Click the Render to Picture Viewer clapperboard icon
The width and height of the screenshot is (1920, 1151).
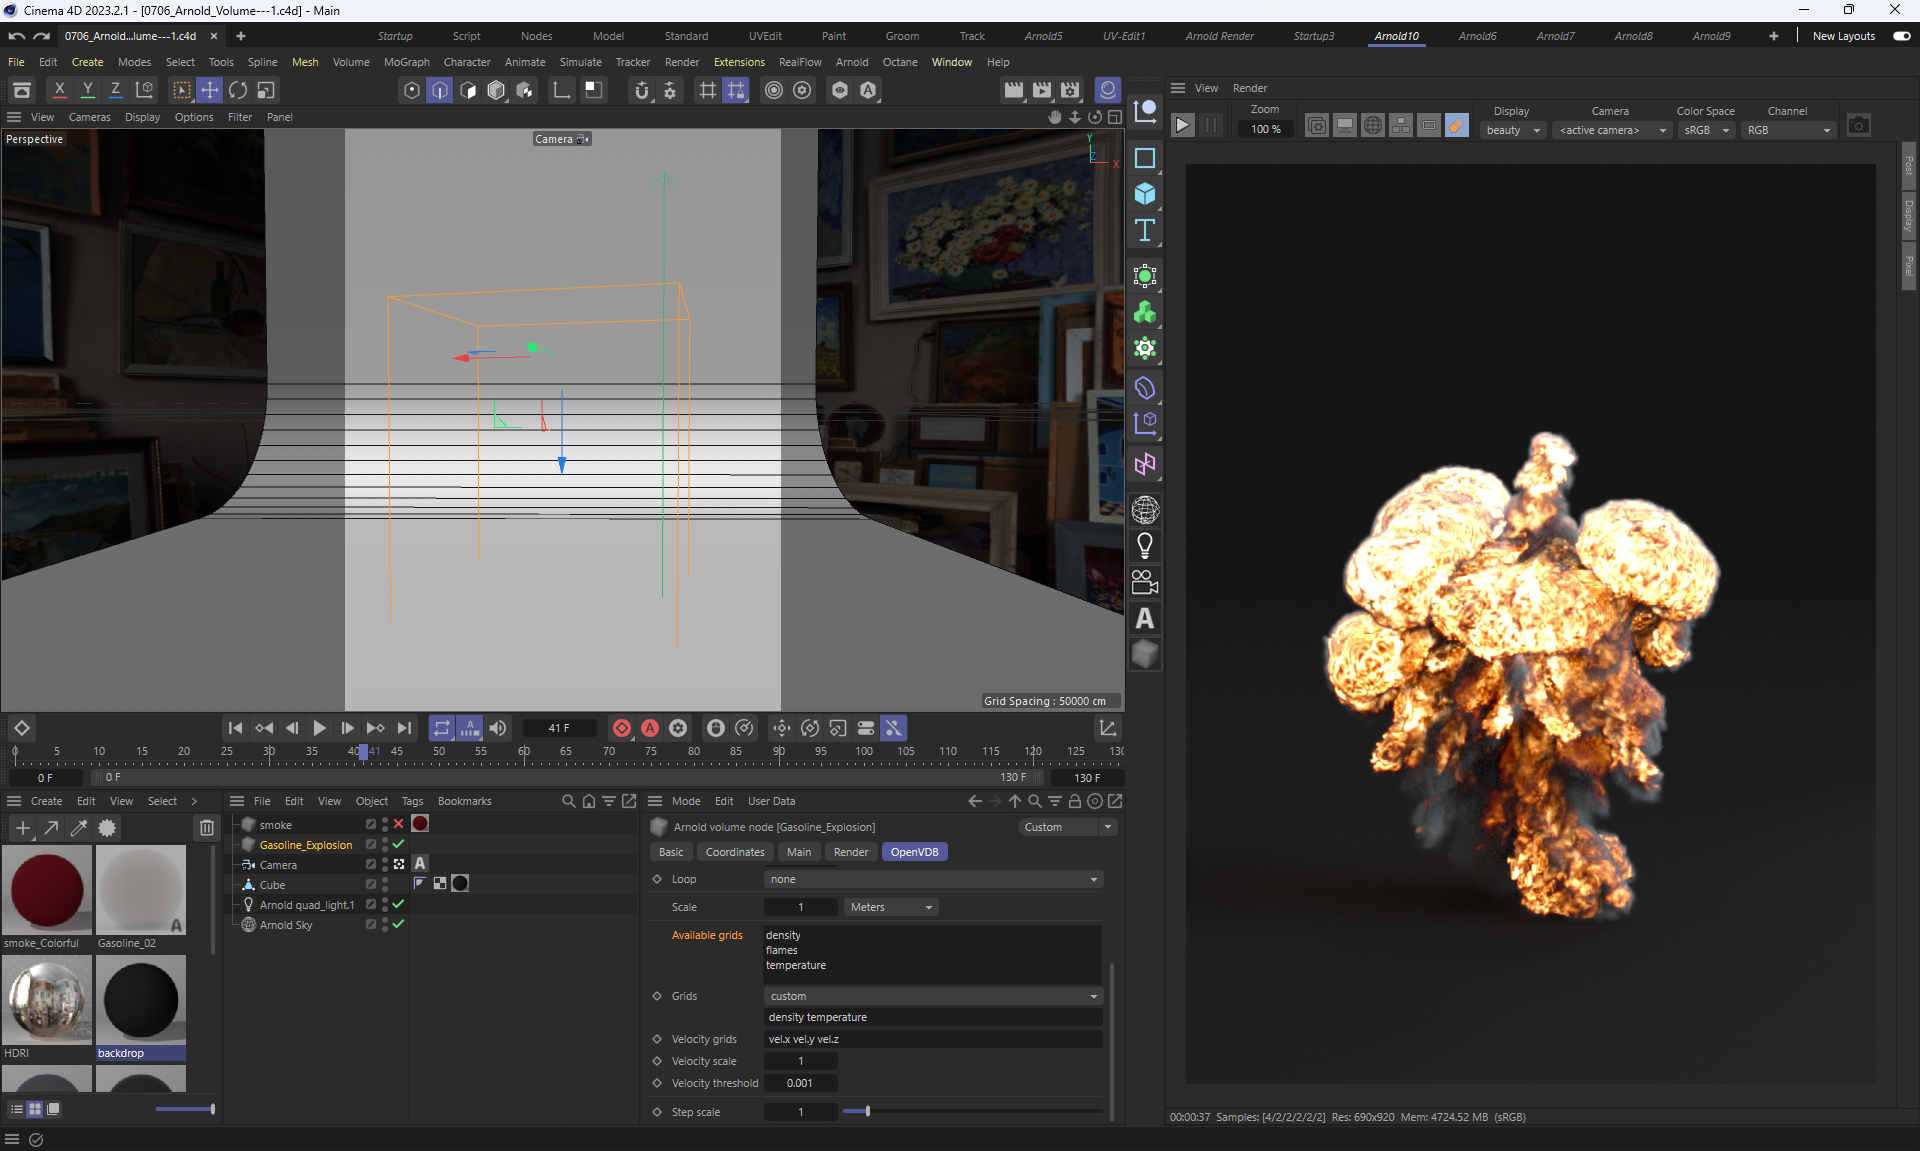[1042, 90]
